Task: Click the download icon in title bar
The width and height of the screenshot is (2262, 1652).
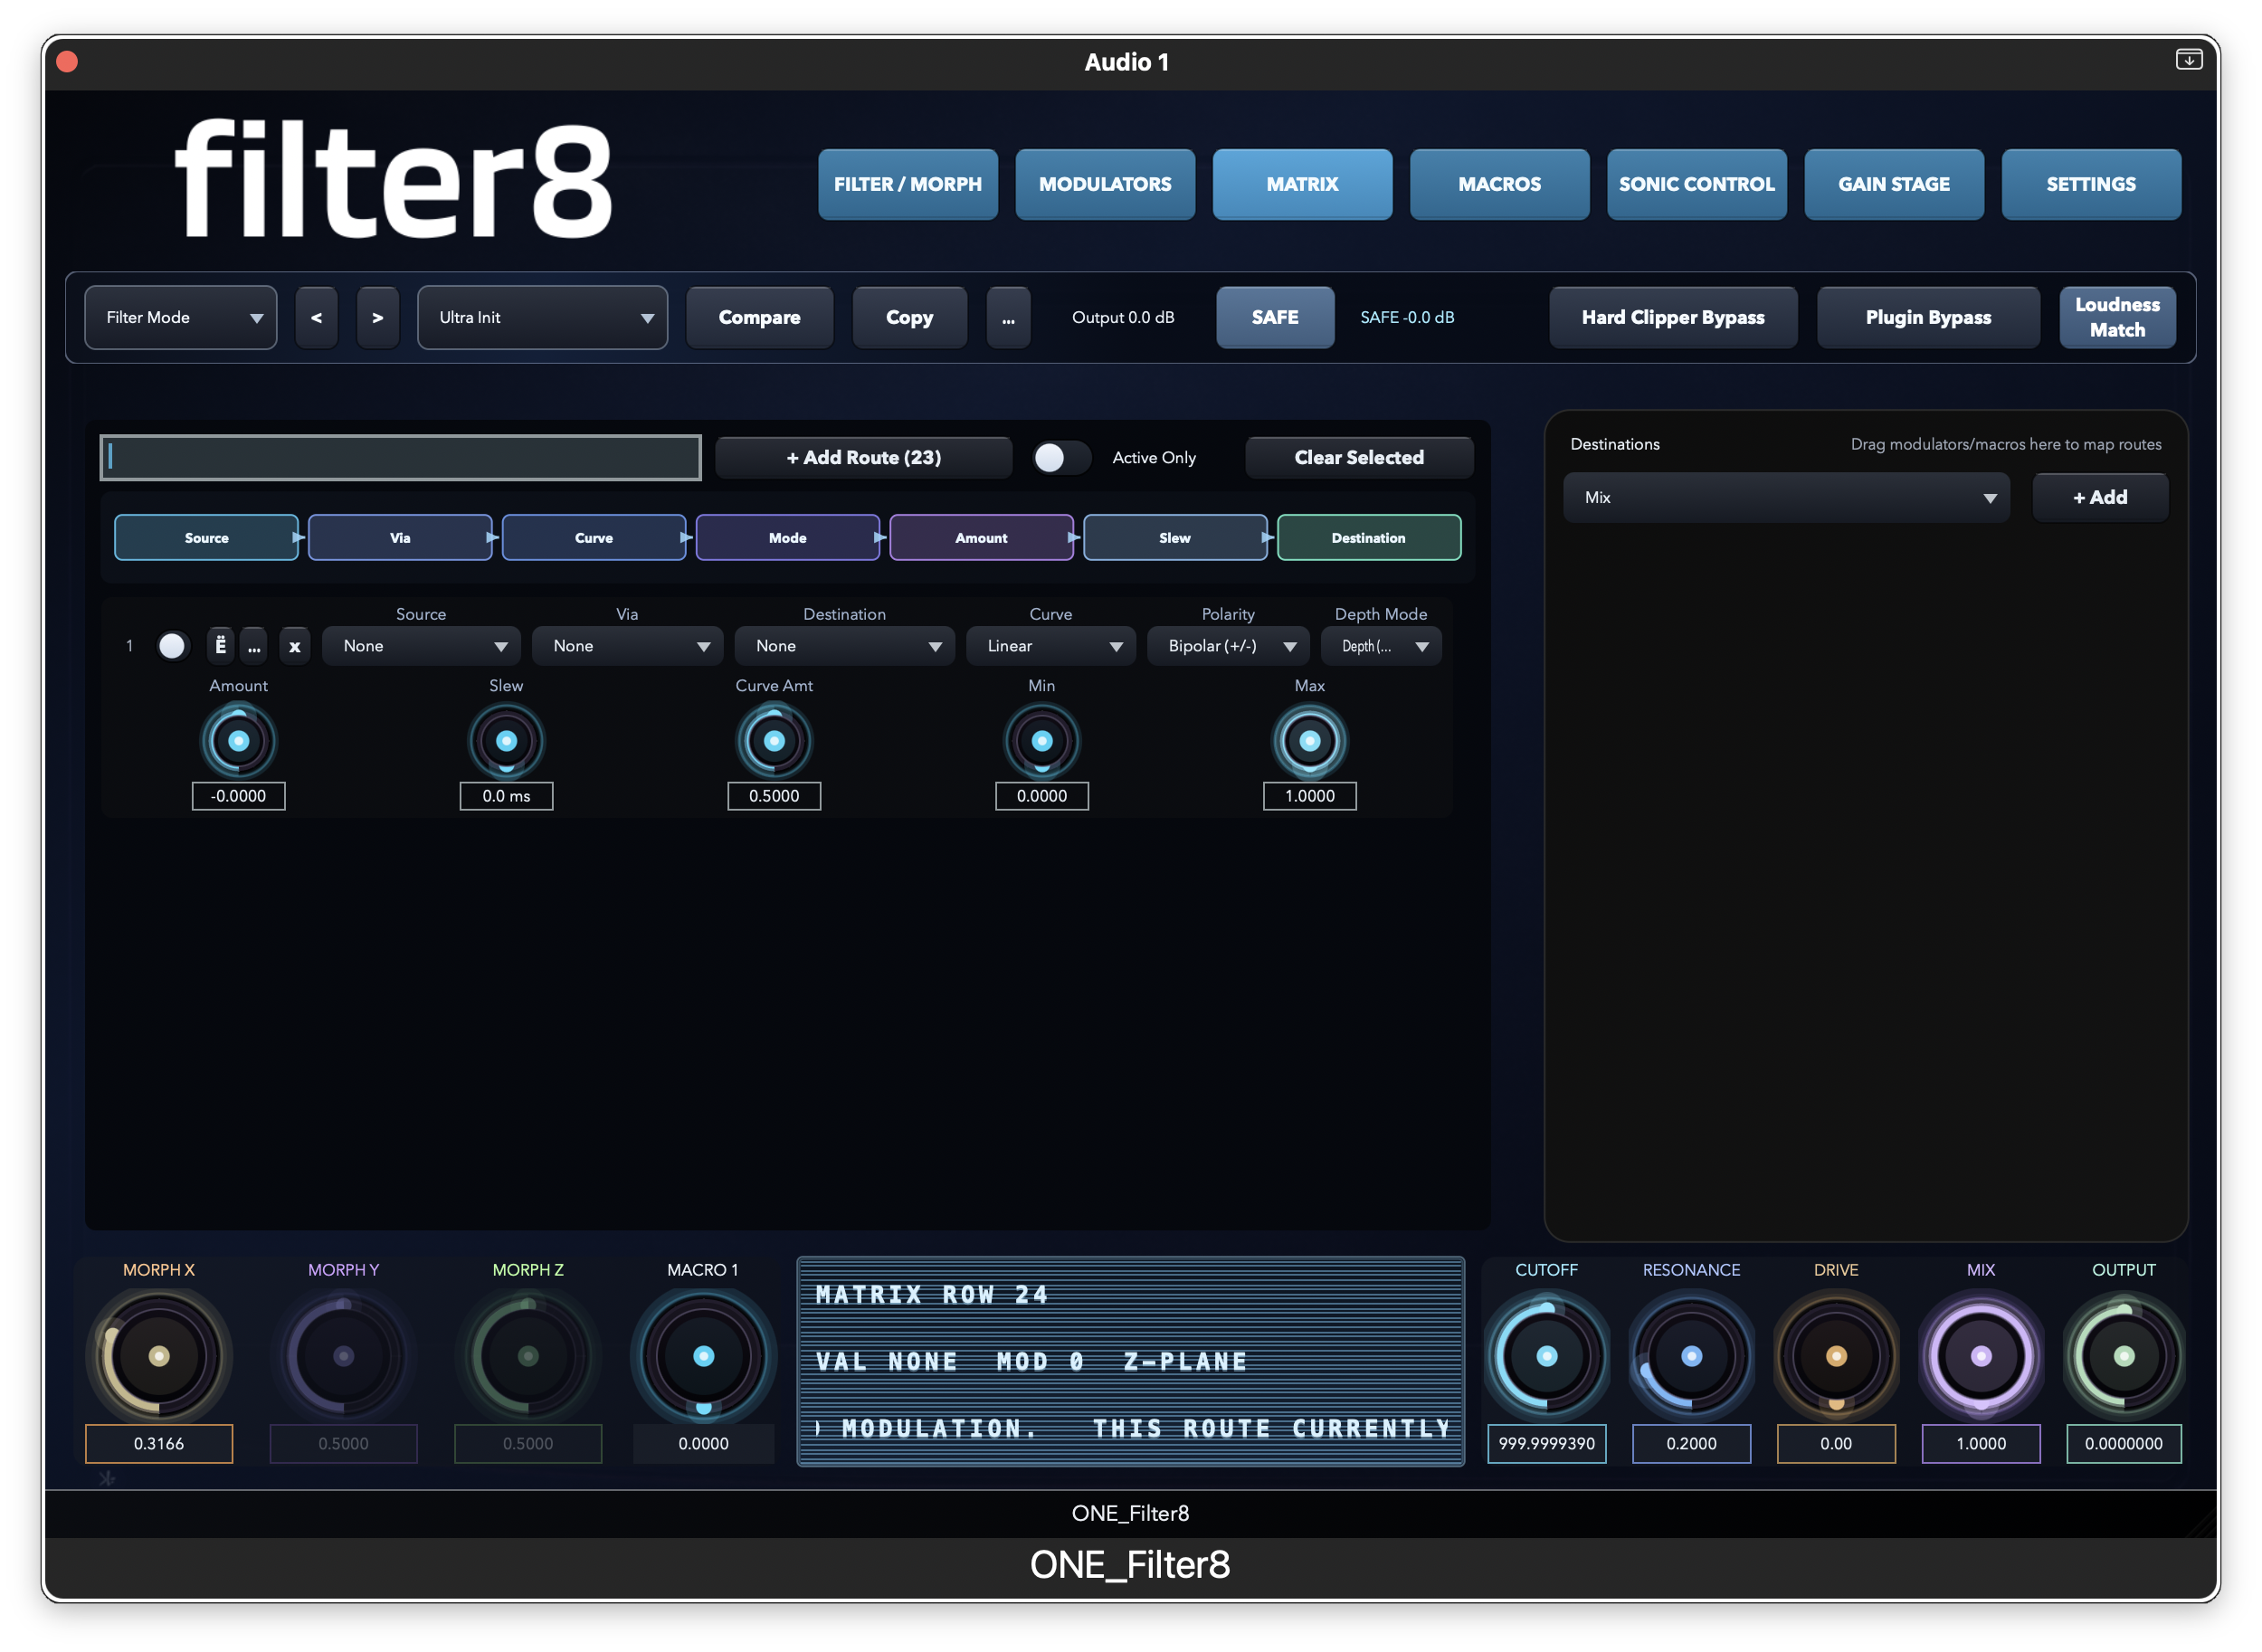Action: pyautogui.click(x=2188, y=60)
